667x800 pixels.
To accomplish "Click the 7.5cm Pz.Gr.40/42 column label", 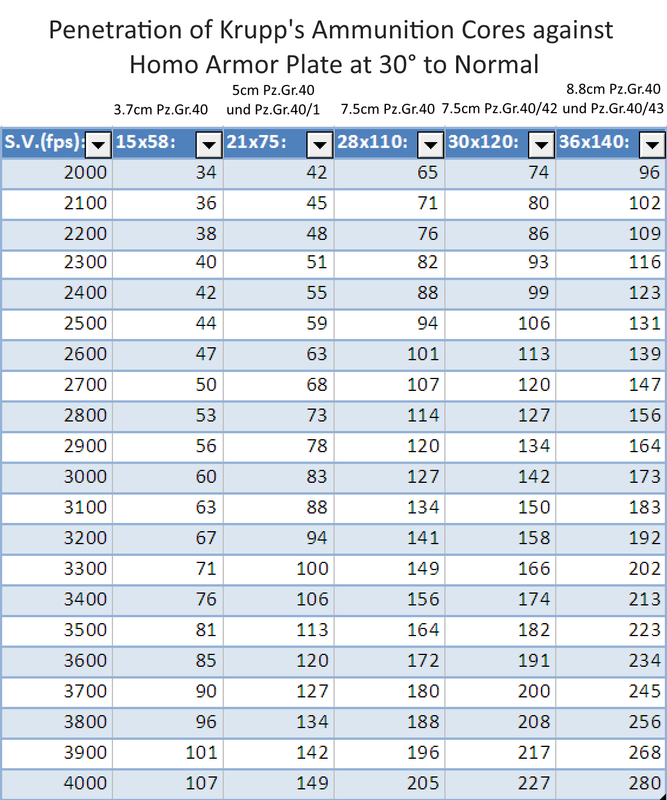I will [x=499, y=109].
